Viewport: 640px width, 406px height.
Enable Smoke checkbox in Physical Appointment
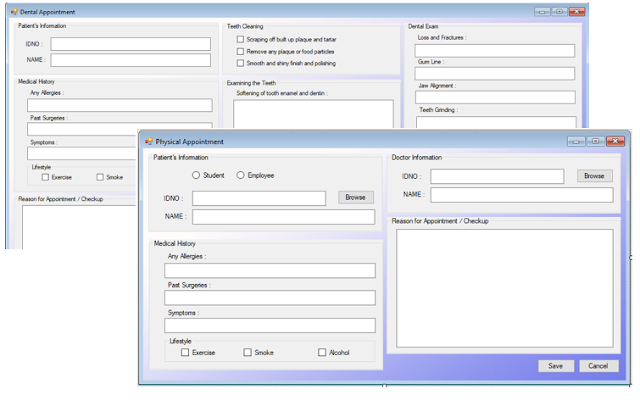(247, 352)
